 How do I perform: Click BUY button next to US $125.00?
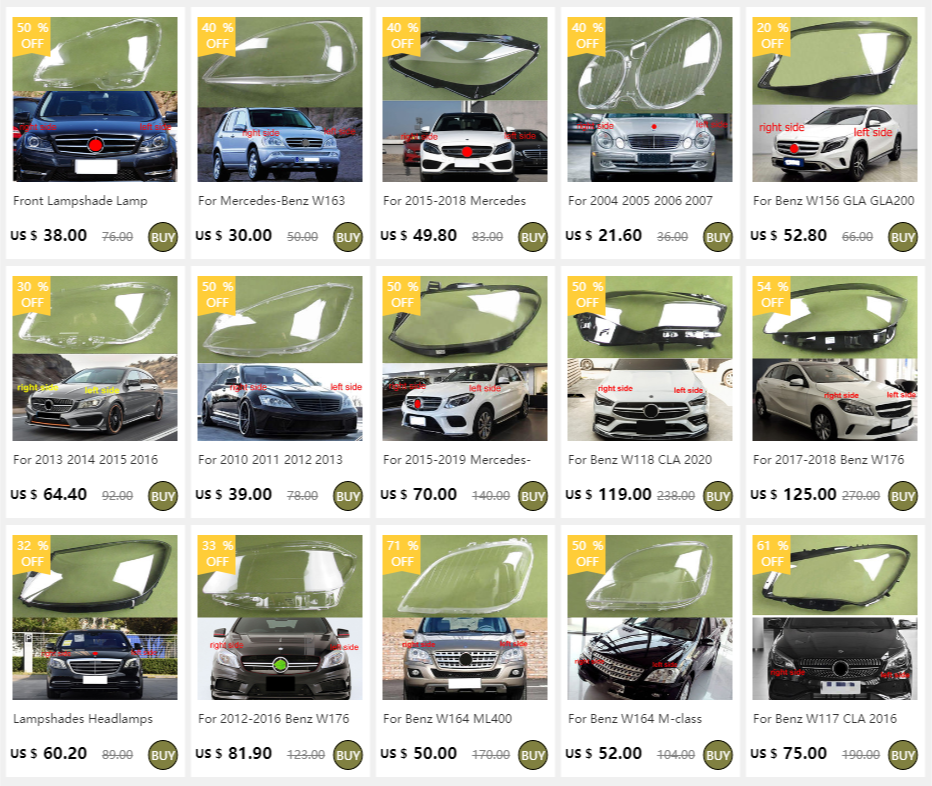coord(902,496)
